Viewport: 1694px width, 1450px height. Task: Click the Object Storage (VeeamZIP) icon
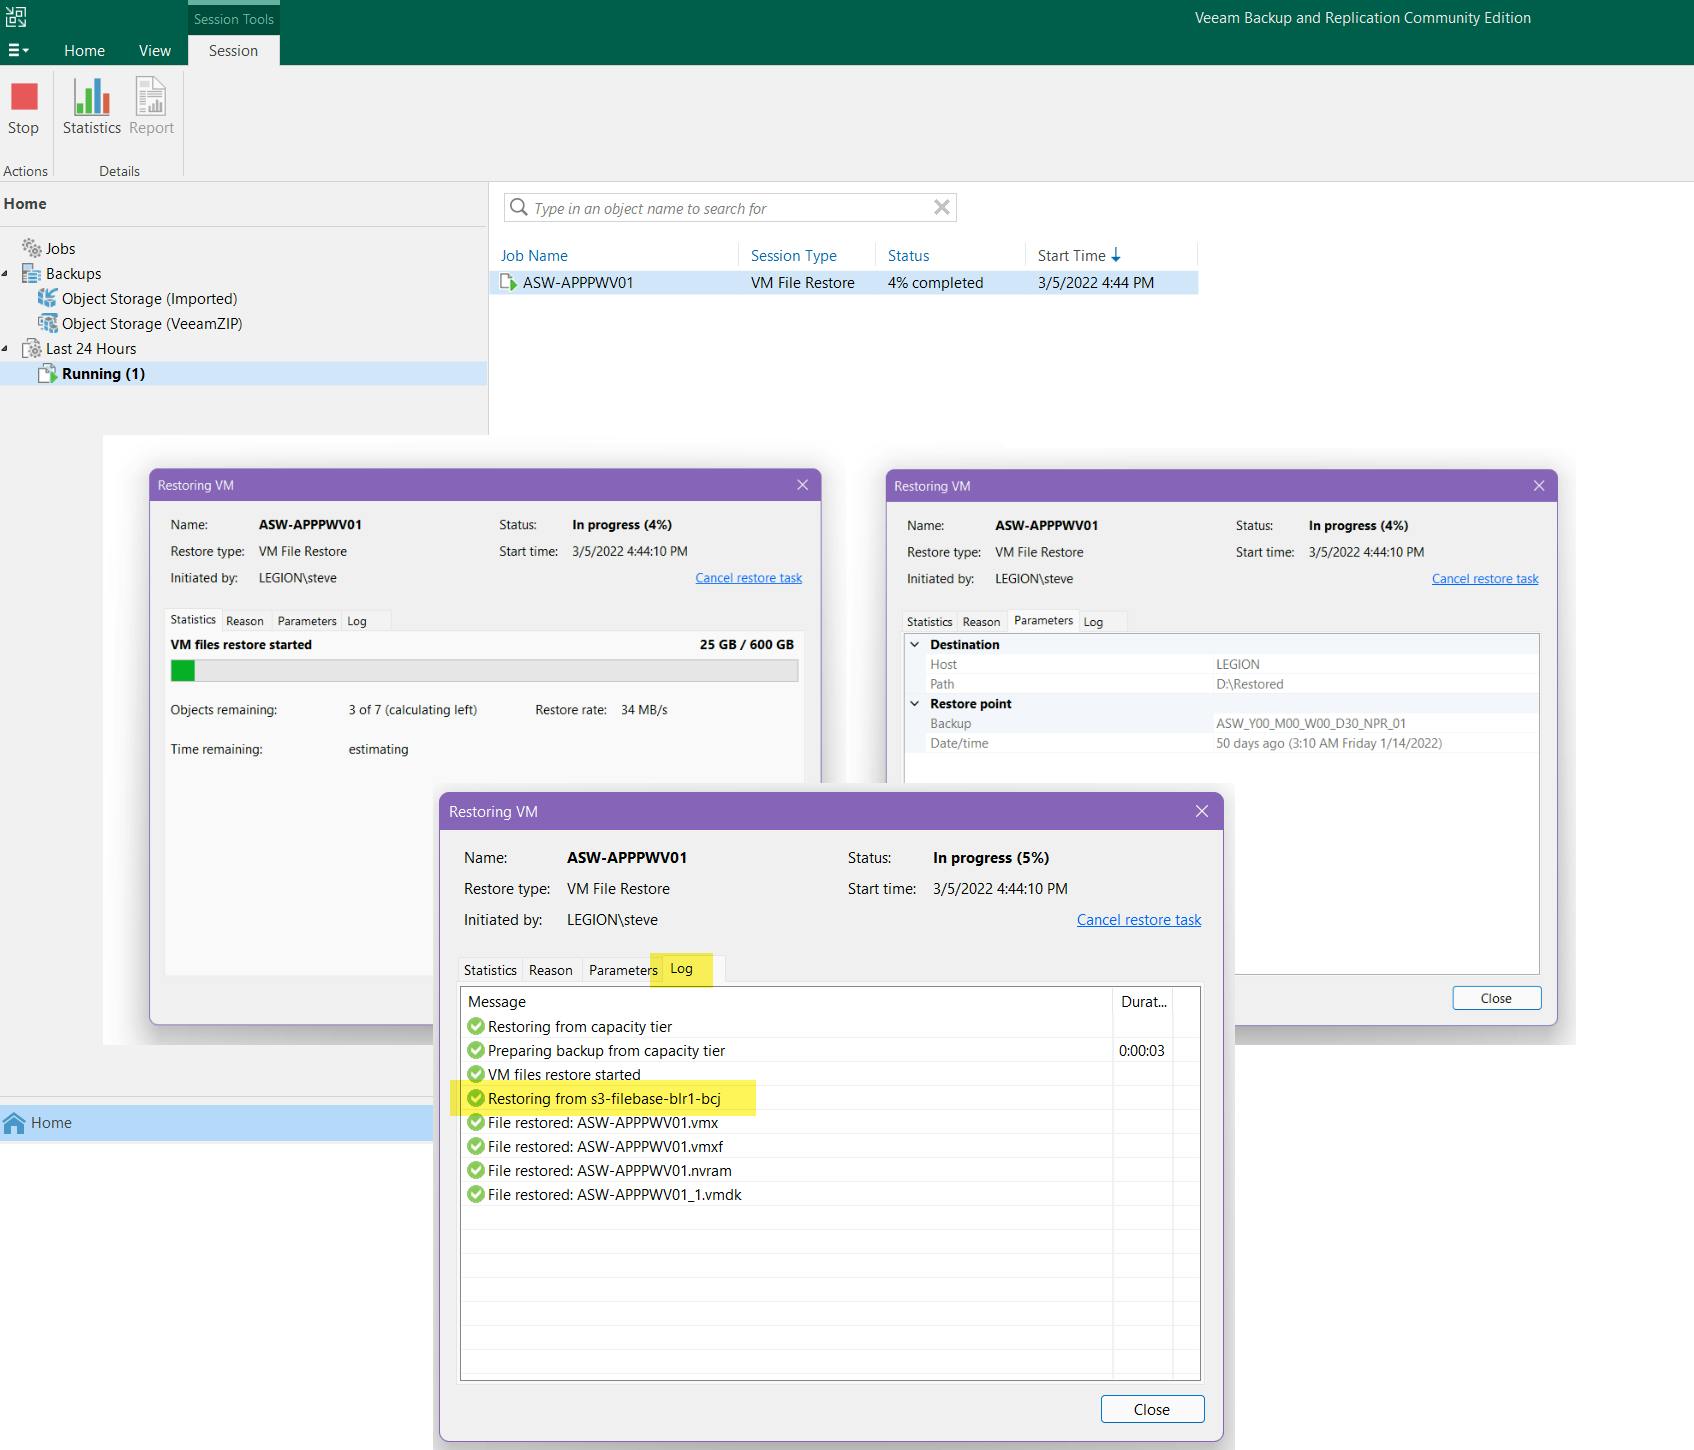coord(47,323)
